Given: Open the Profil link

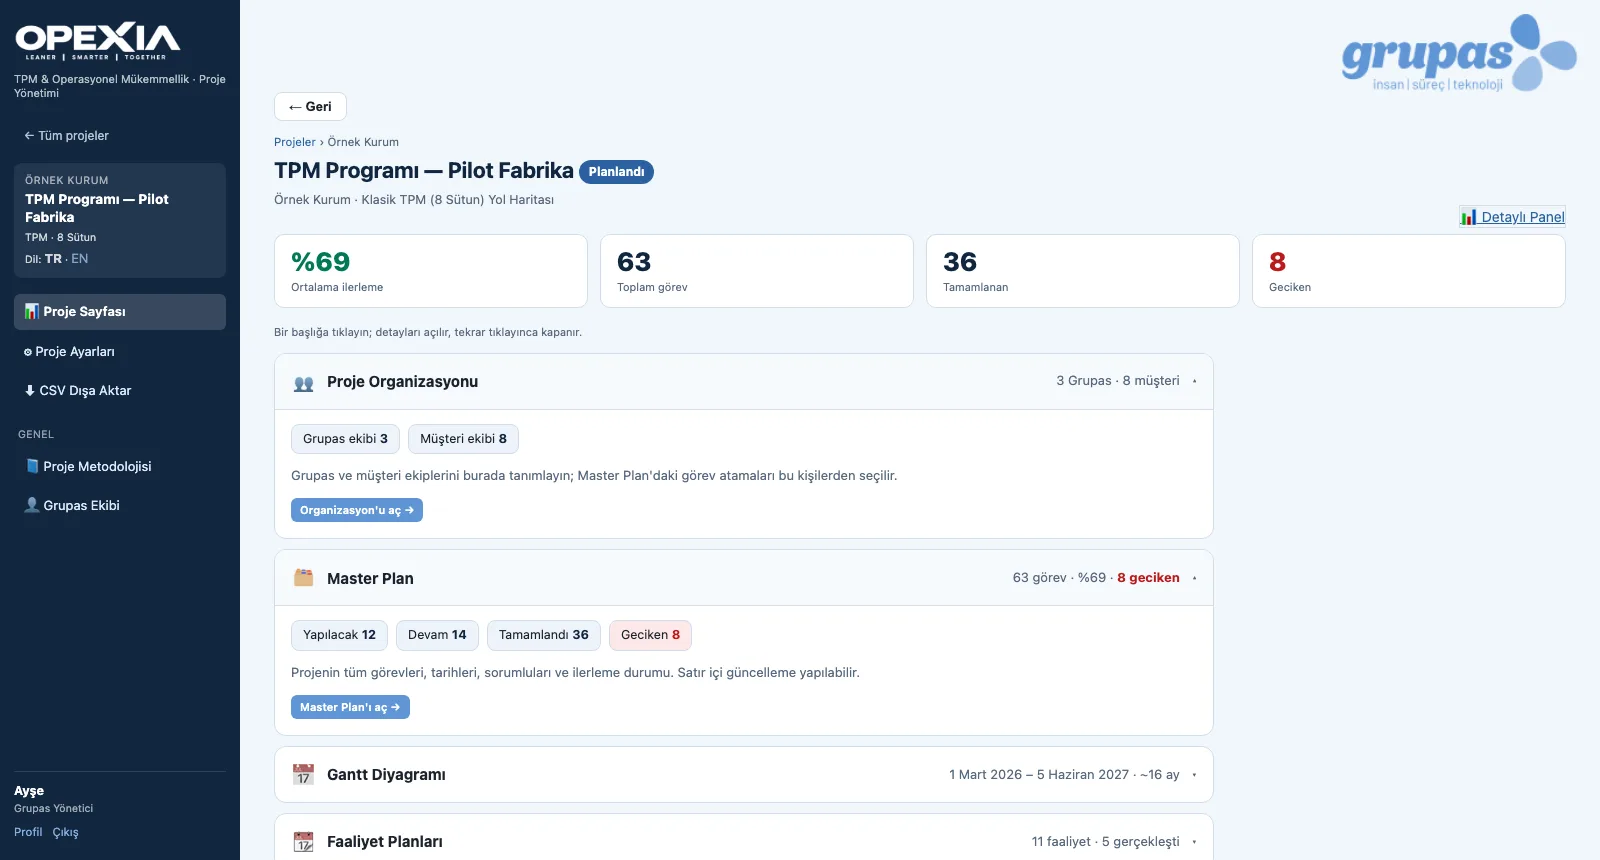Looking at the screenshot, I should coord(28,832).
